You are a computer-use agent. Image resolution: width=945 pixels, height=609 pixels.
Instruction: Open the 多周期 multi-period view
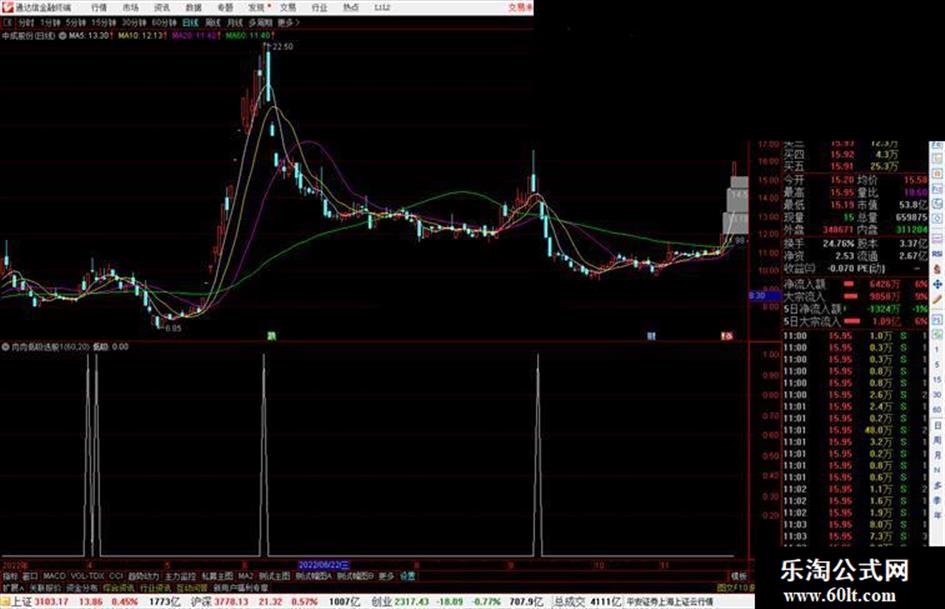pos(260,22)
